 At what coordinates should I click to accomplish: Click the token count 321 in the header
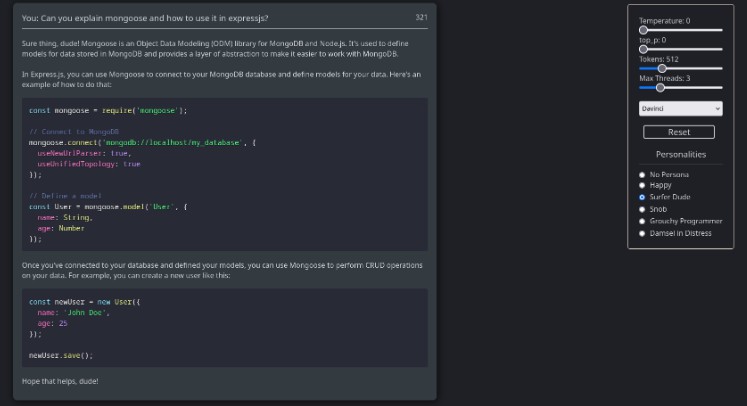pos(421,18)
